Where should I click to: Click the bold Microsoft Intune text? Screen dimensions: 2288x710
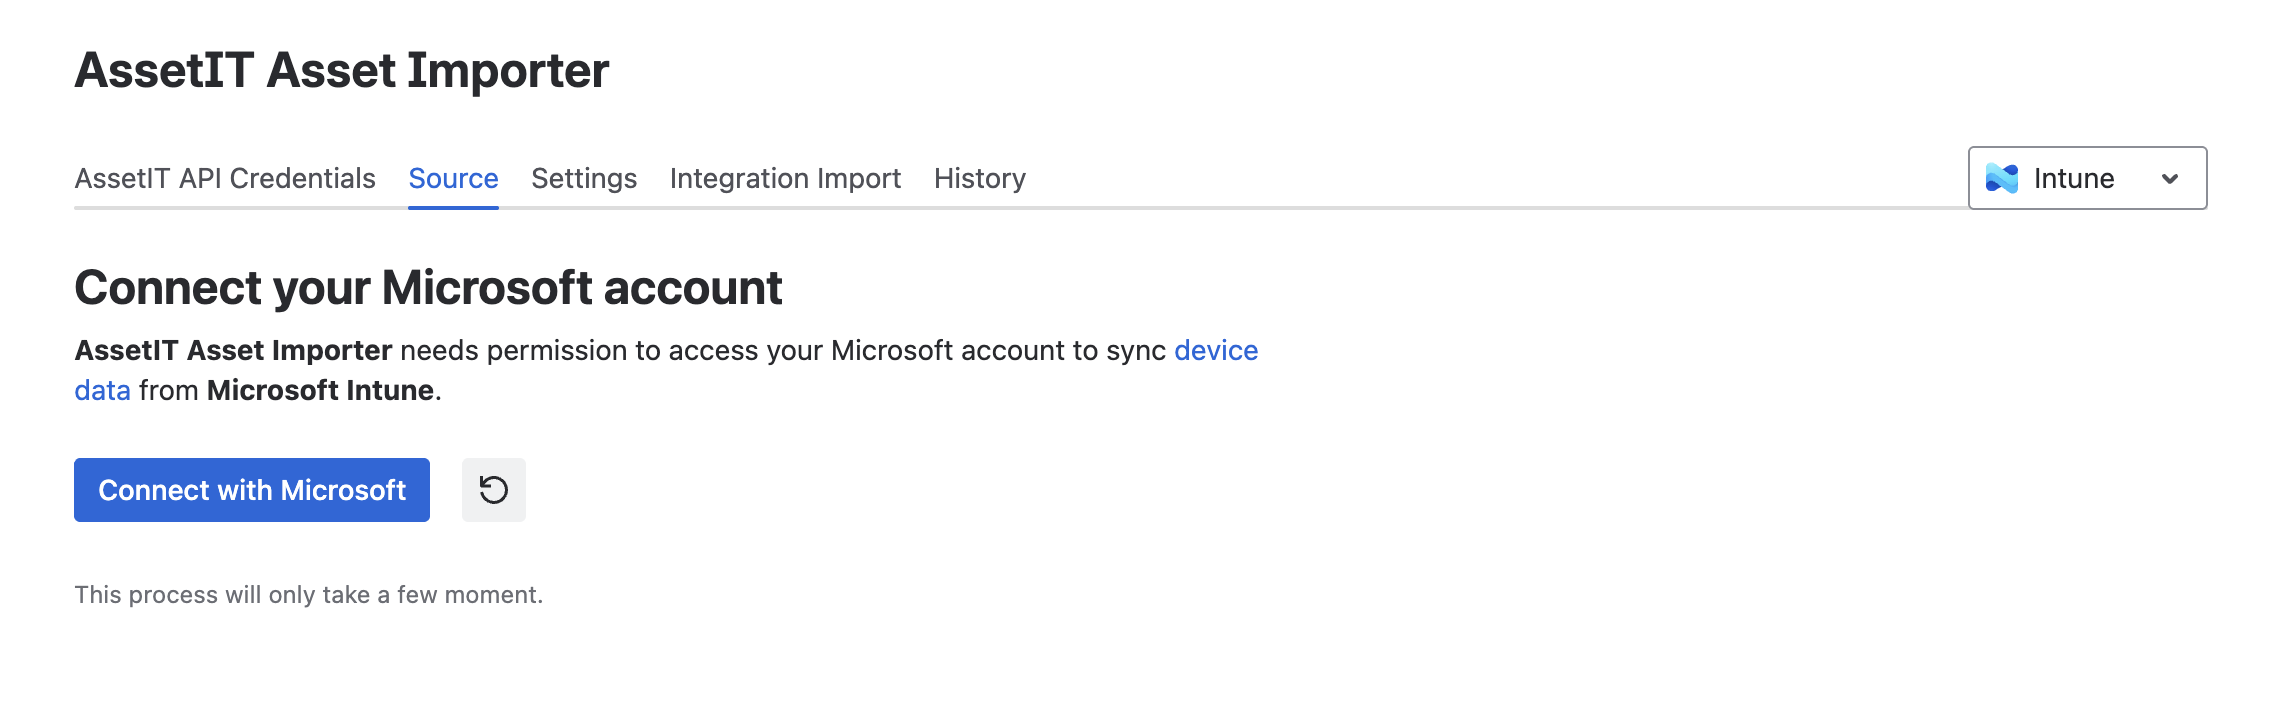click(320, 390)
